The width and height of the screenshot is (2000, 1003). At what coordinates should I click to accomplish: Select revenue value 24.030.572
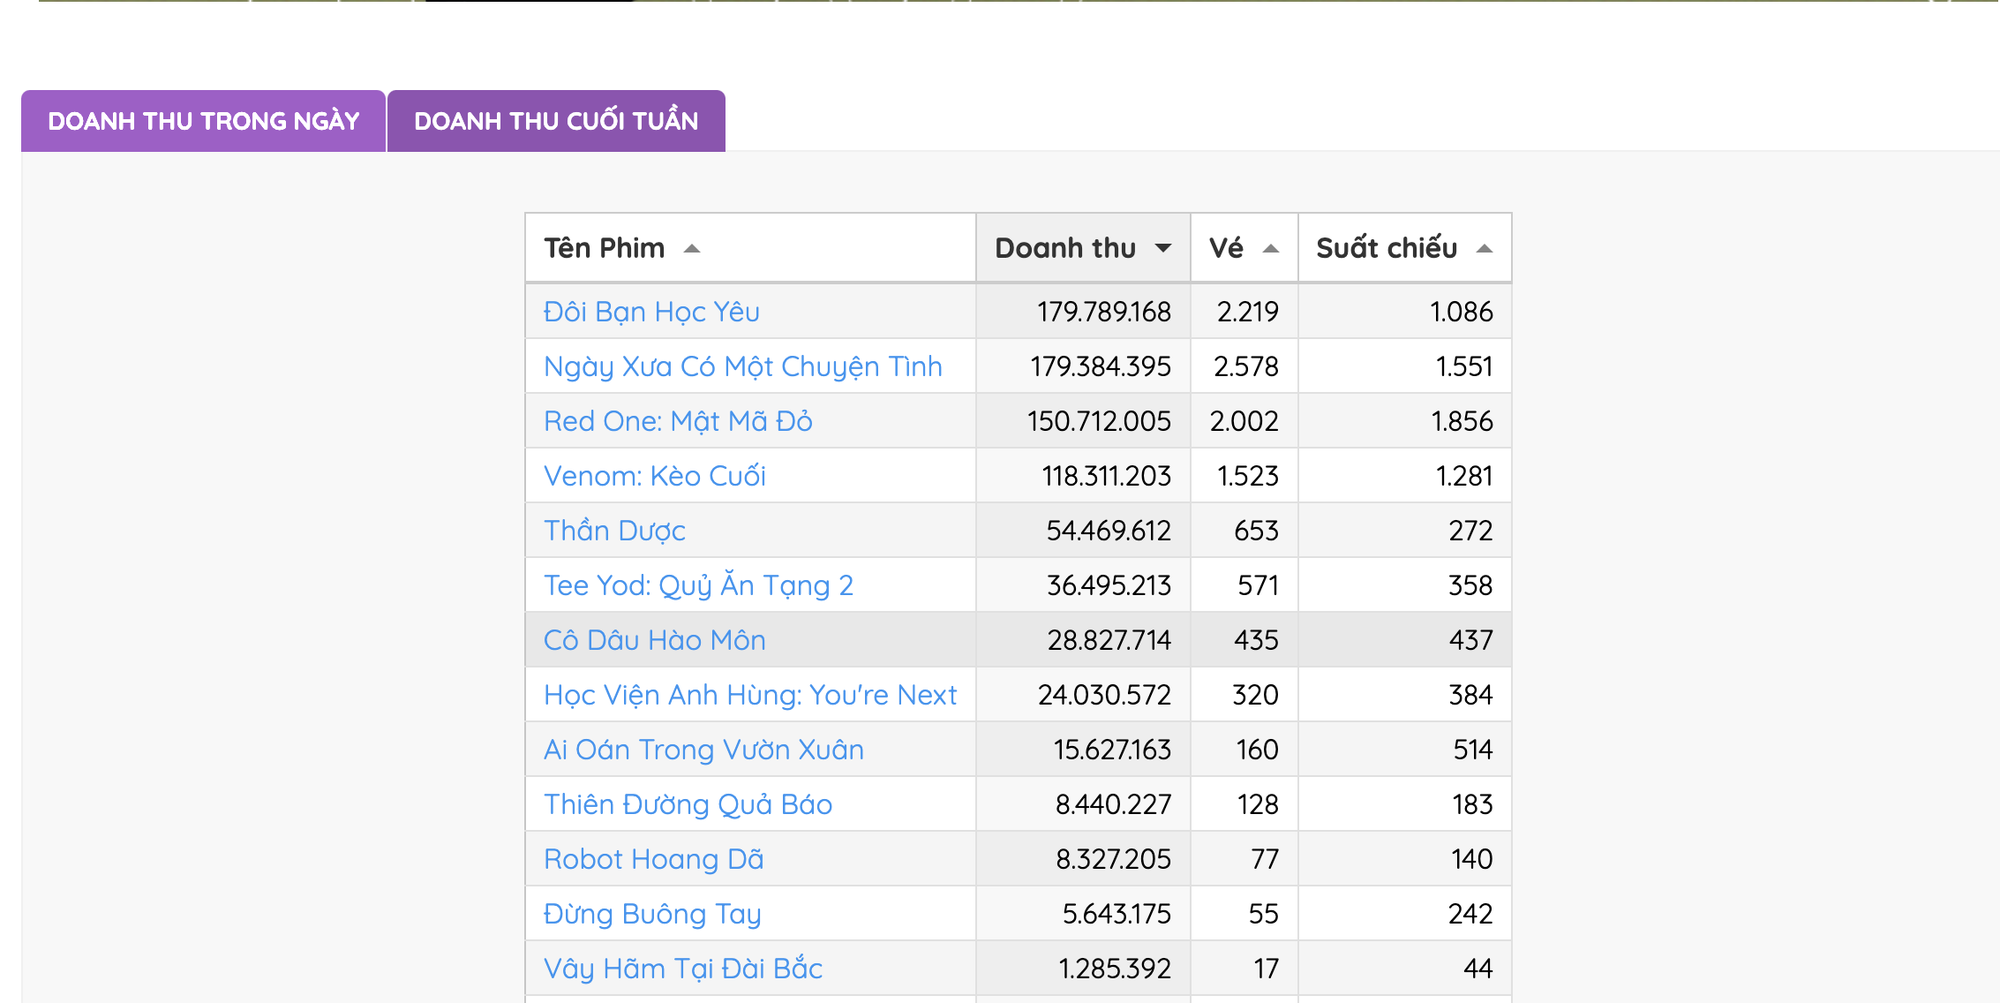pos(1104,695)
